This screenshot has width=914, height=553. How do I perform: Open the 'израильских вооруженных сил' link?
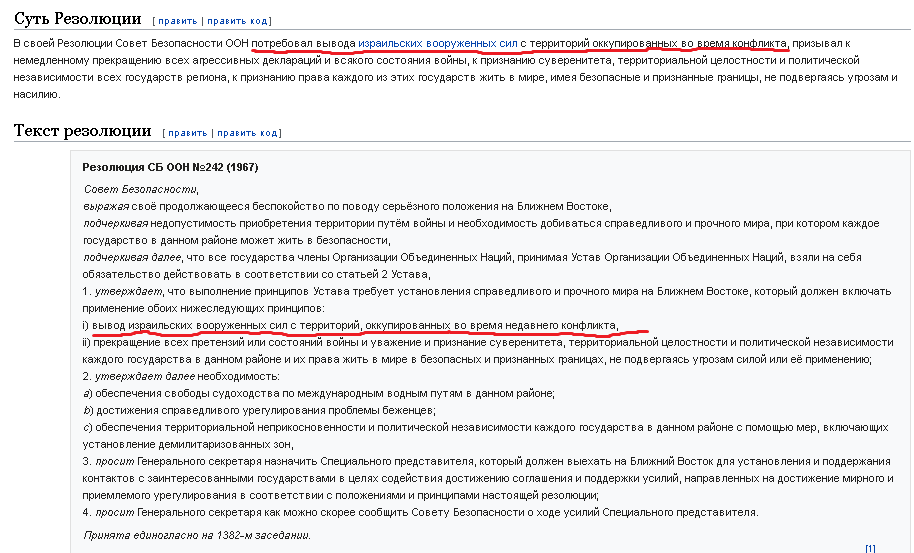[438, 43]
